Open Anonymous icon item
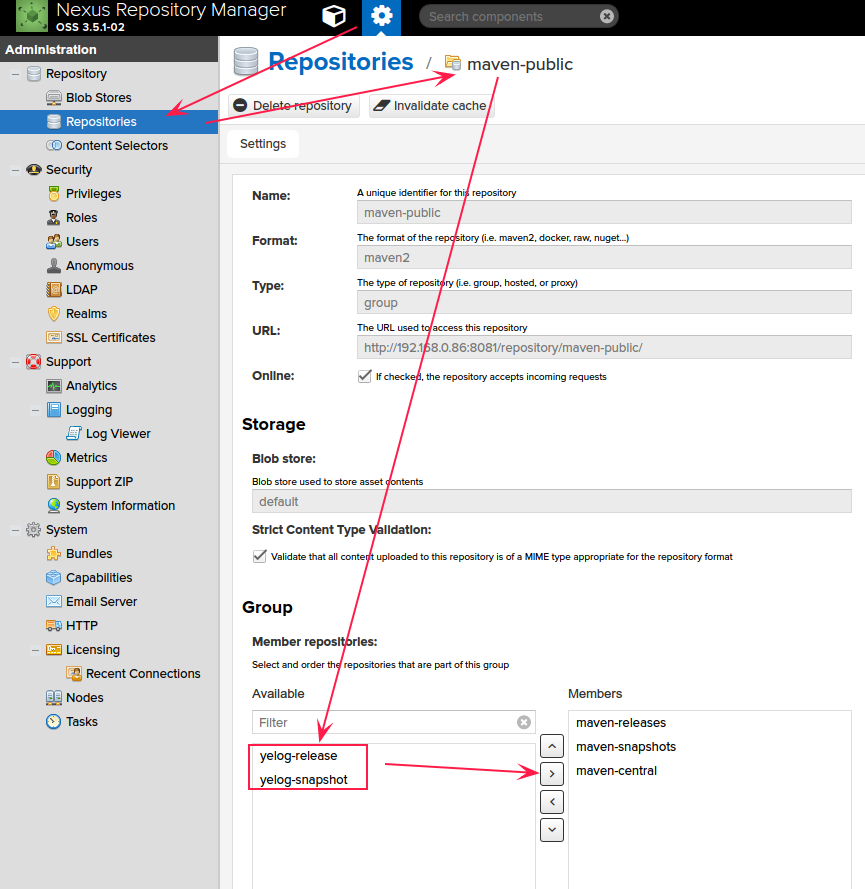The height and width of the screenshot is (889, 865). (x=54, y=265)
